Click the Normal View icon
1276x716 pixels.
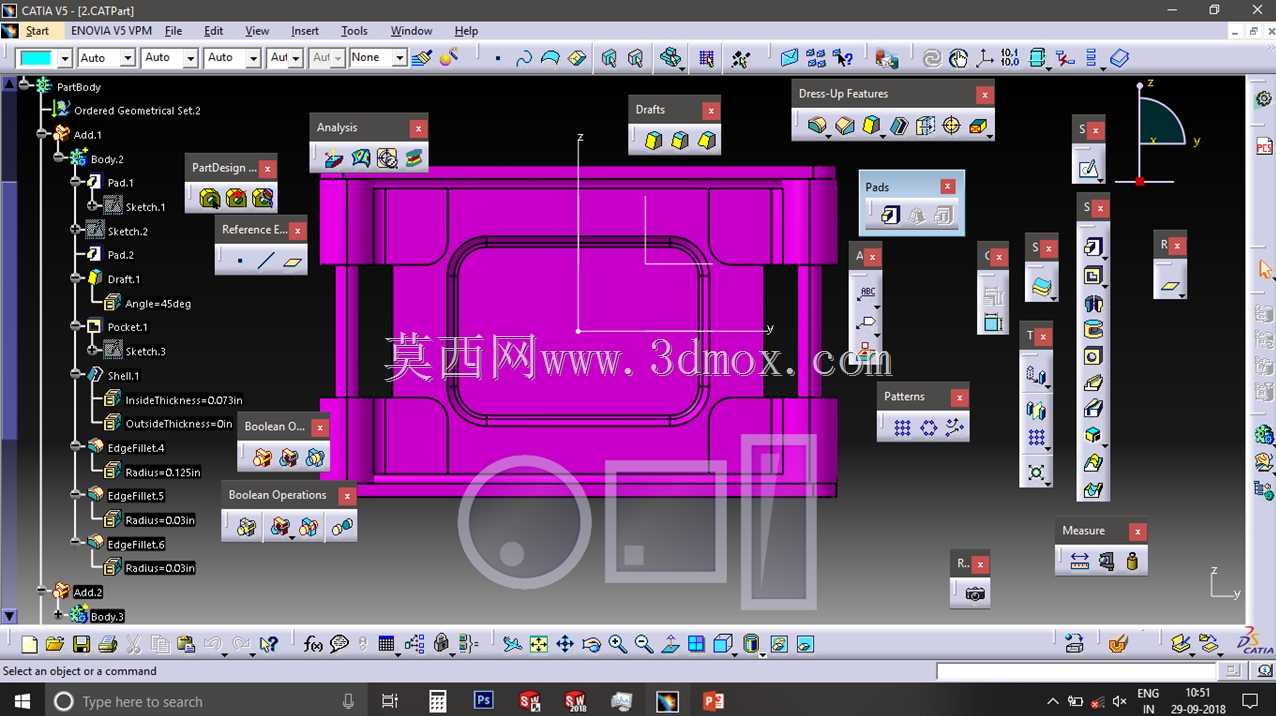click(x=670, y=644)
